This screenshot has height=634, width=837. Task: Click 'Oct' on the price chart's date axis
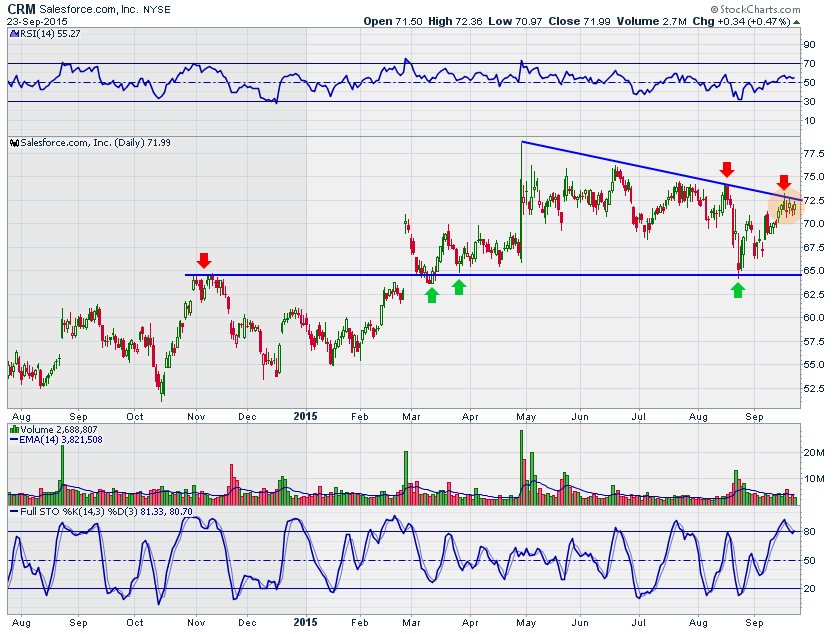(x=135, y=417)
